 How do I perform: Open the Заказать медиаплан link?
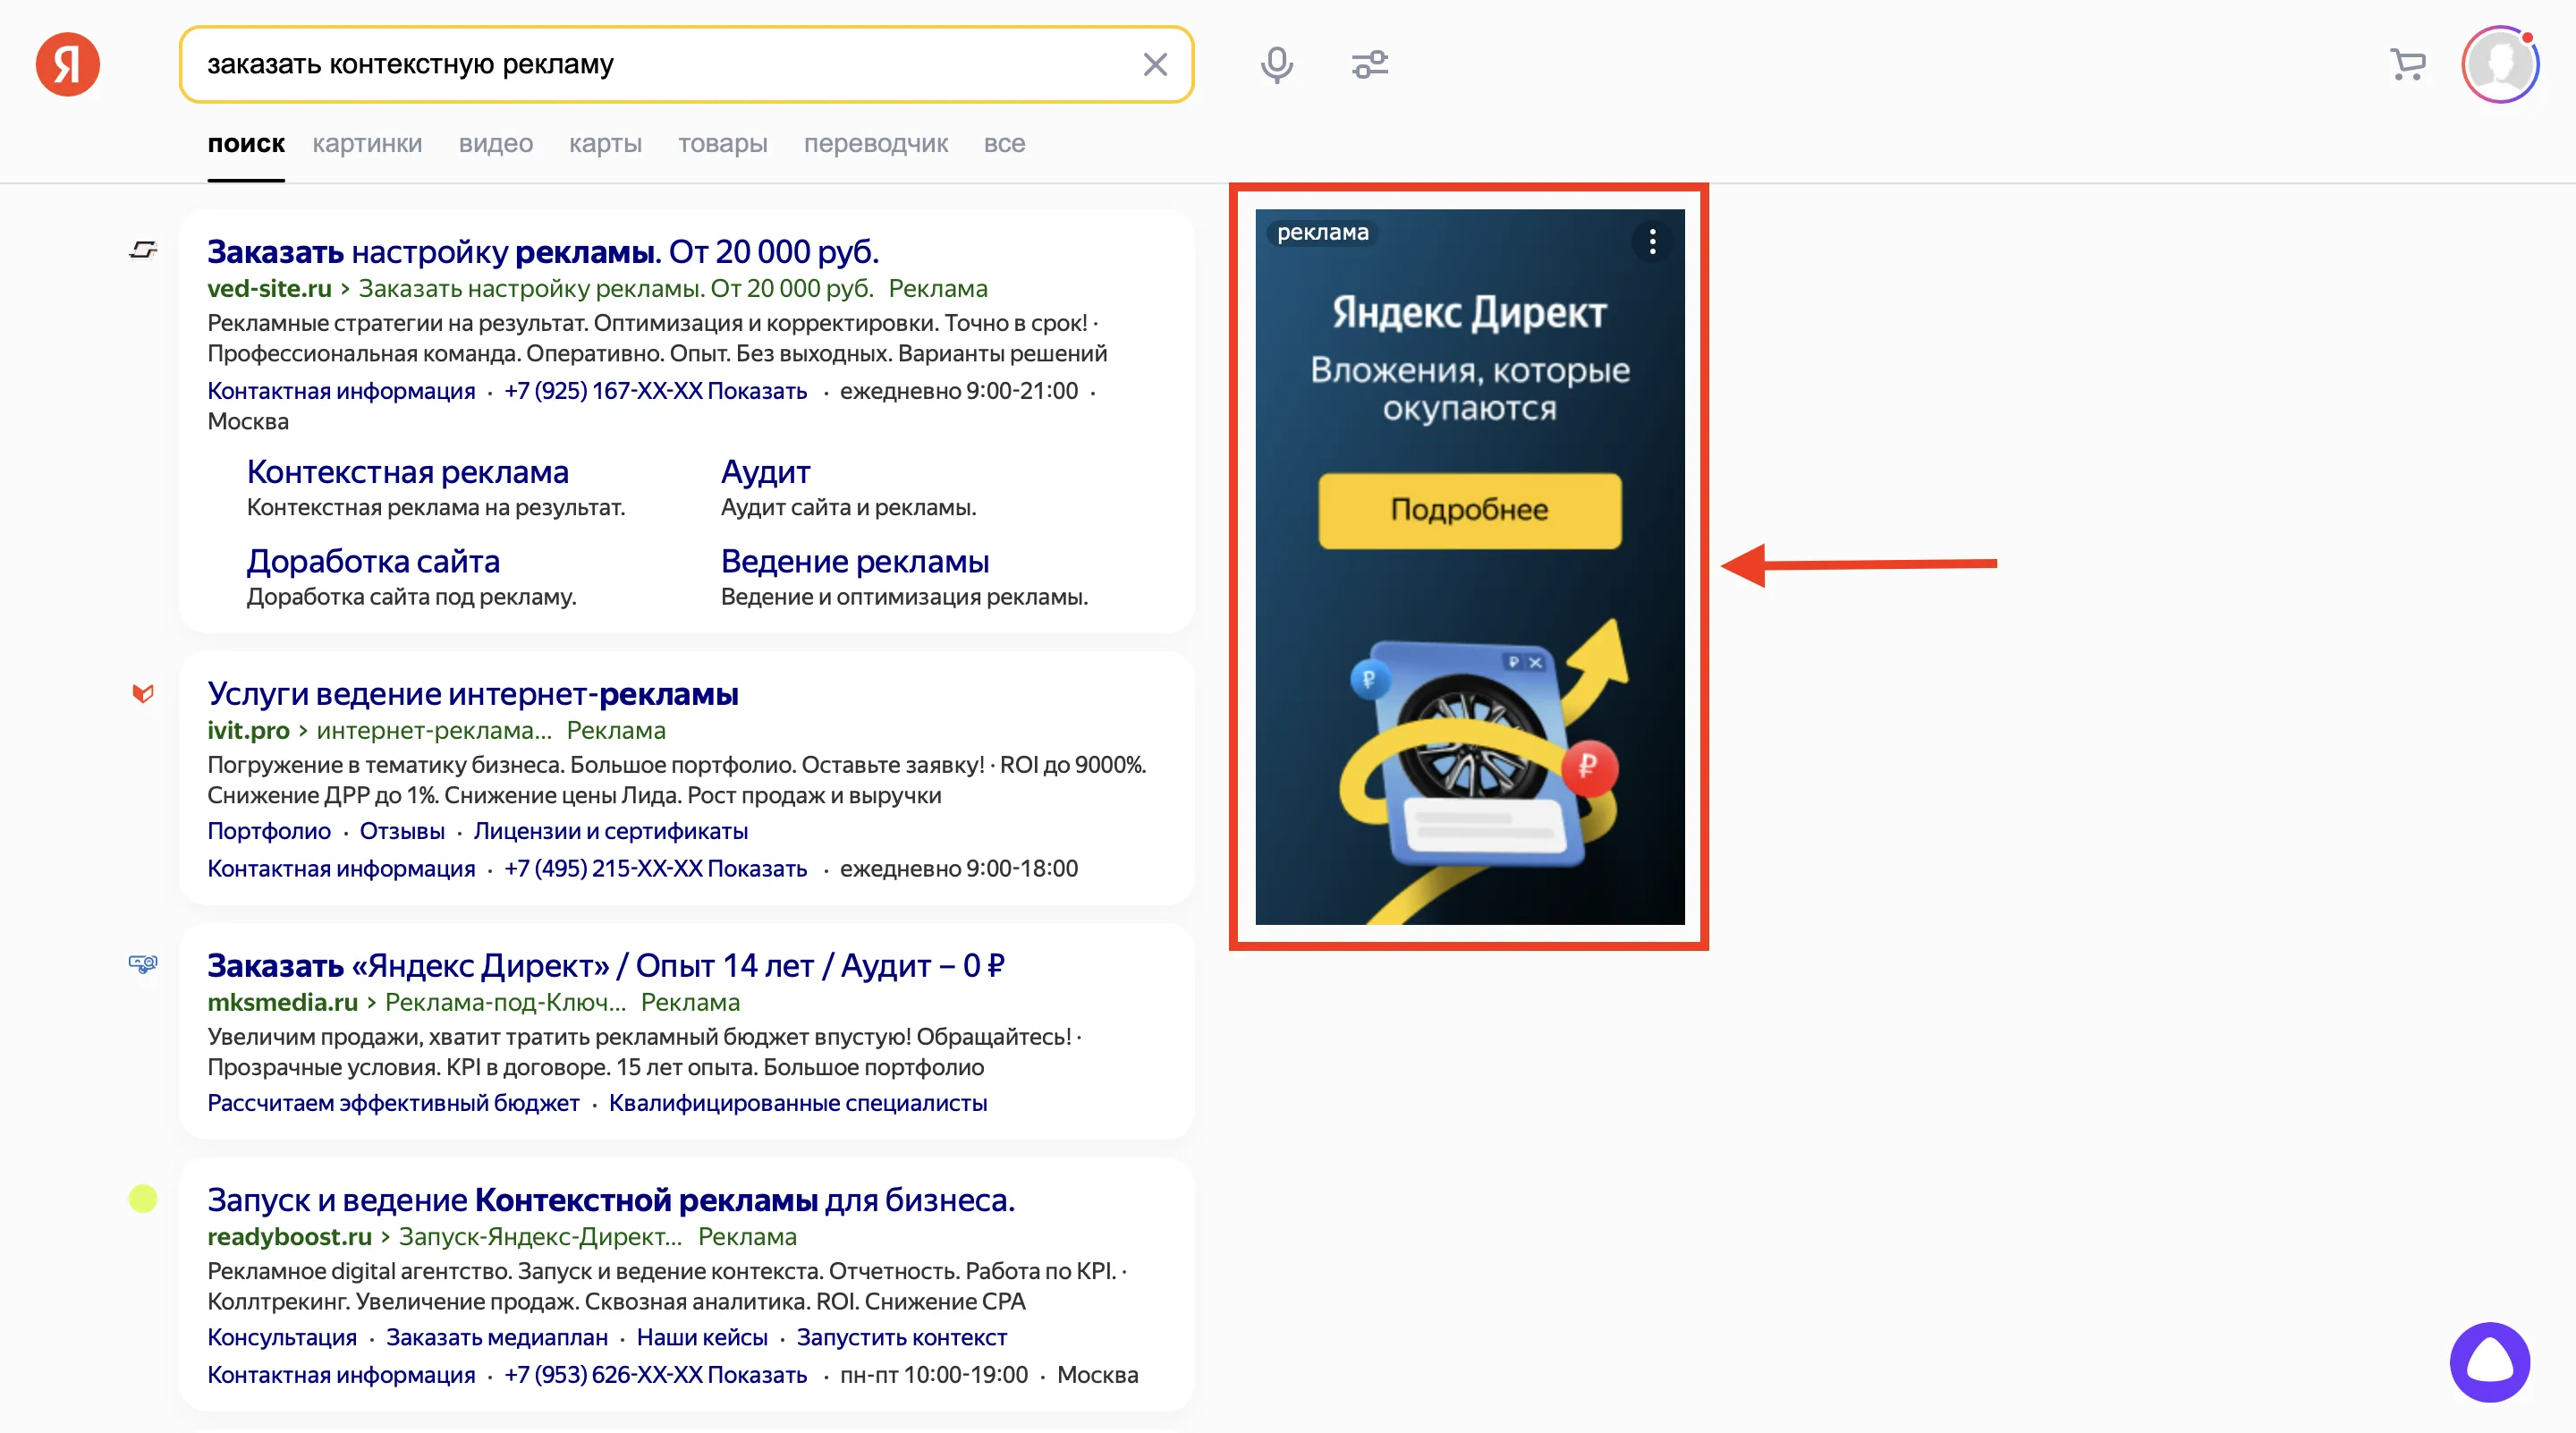coord(497,1338)
